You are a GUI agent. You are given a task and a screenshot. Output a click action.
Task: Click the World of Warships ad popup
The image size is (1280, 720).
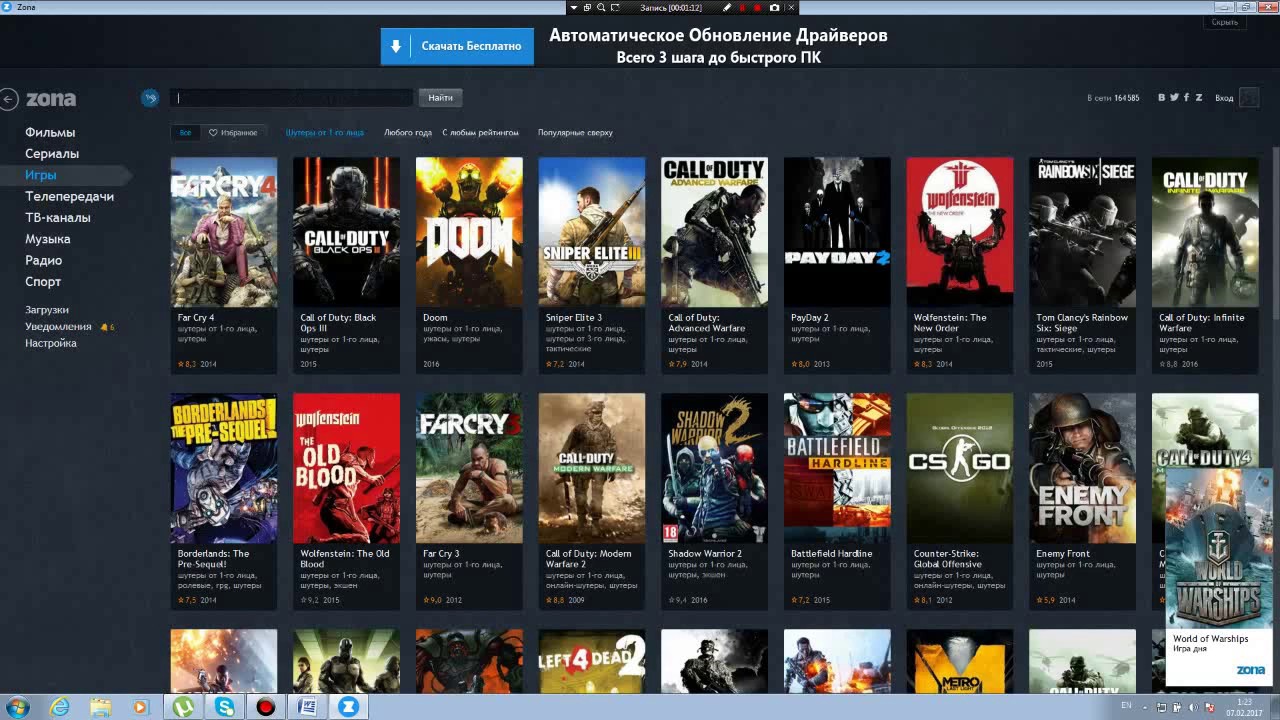coord(1218,576)
